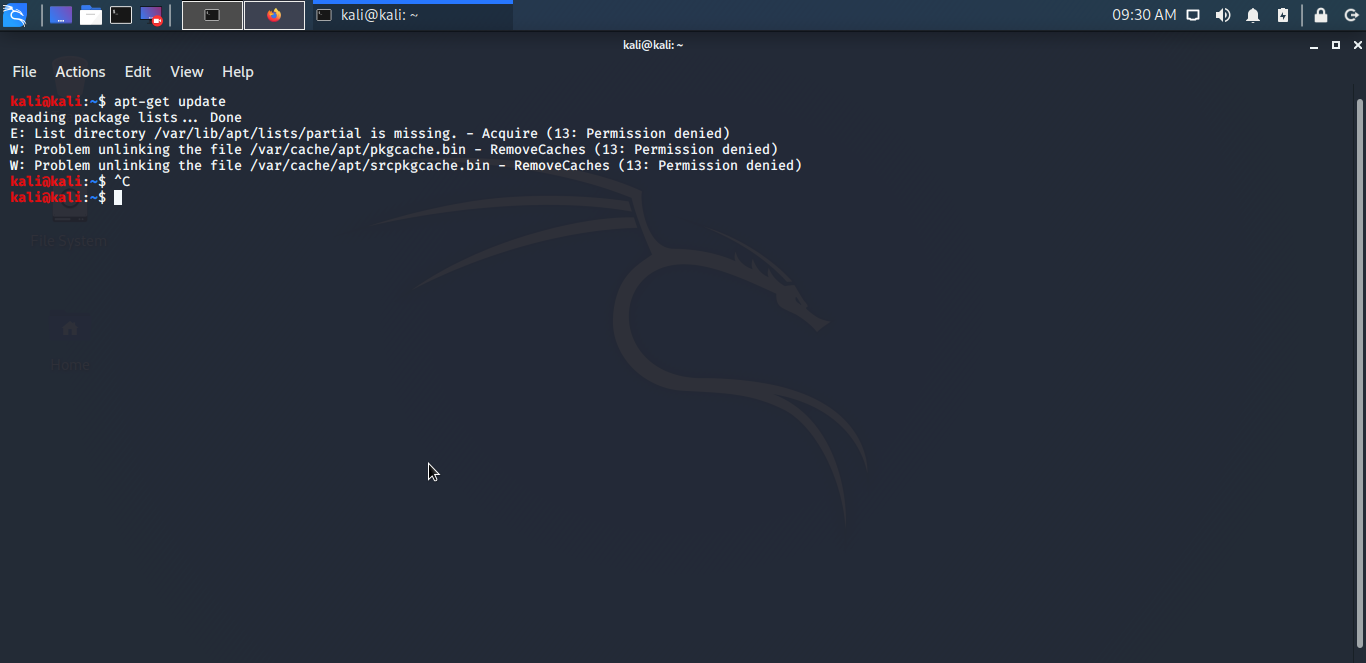Click the 09:30 AM clock
The image size is (1366, 663).
(x=1144, y=15)
